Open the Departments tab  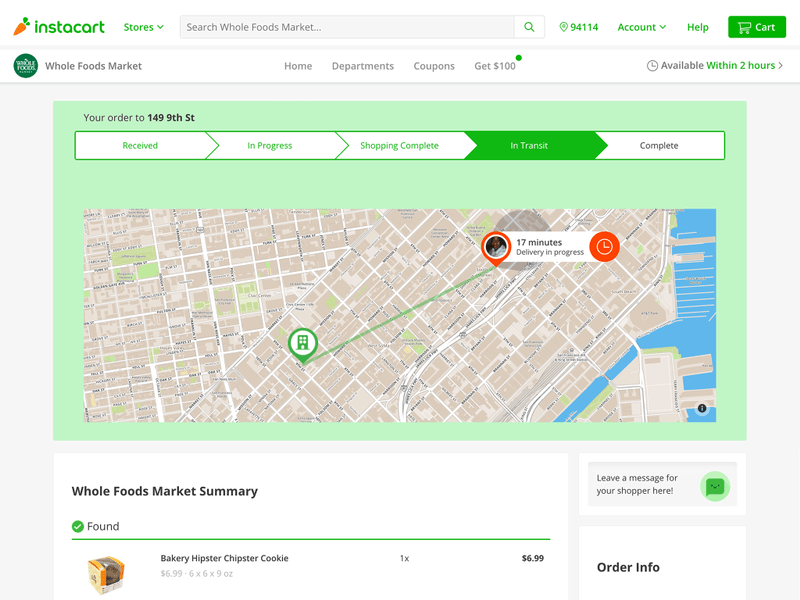click(363, 66)
